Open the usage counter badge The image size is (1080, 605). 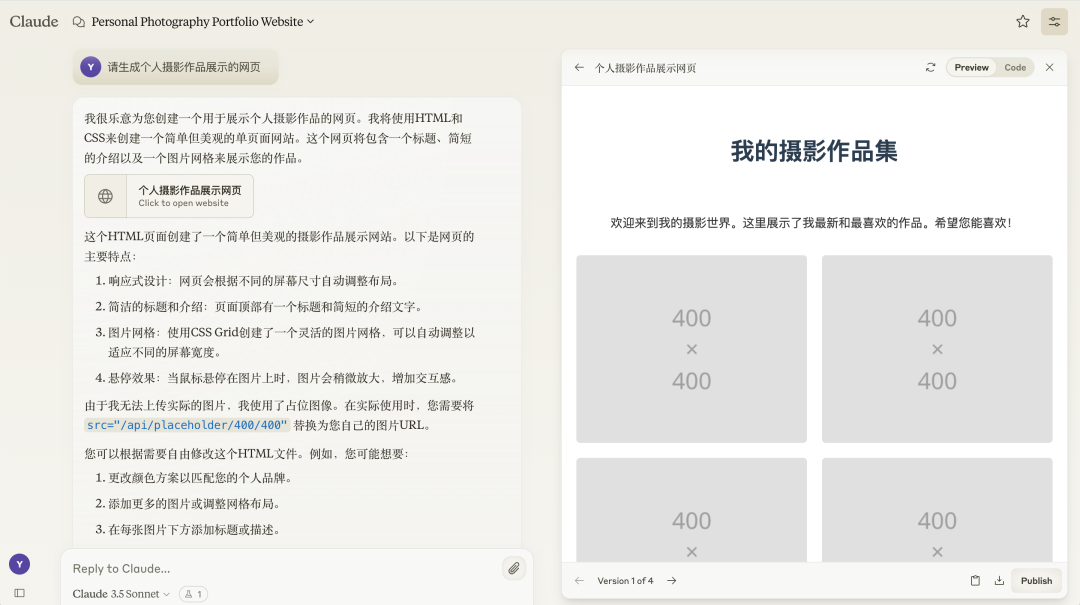point(193,593)
